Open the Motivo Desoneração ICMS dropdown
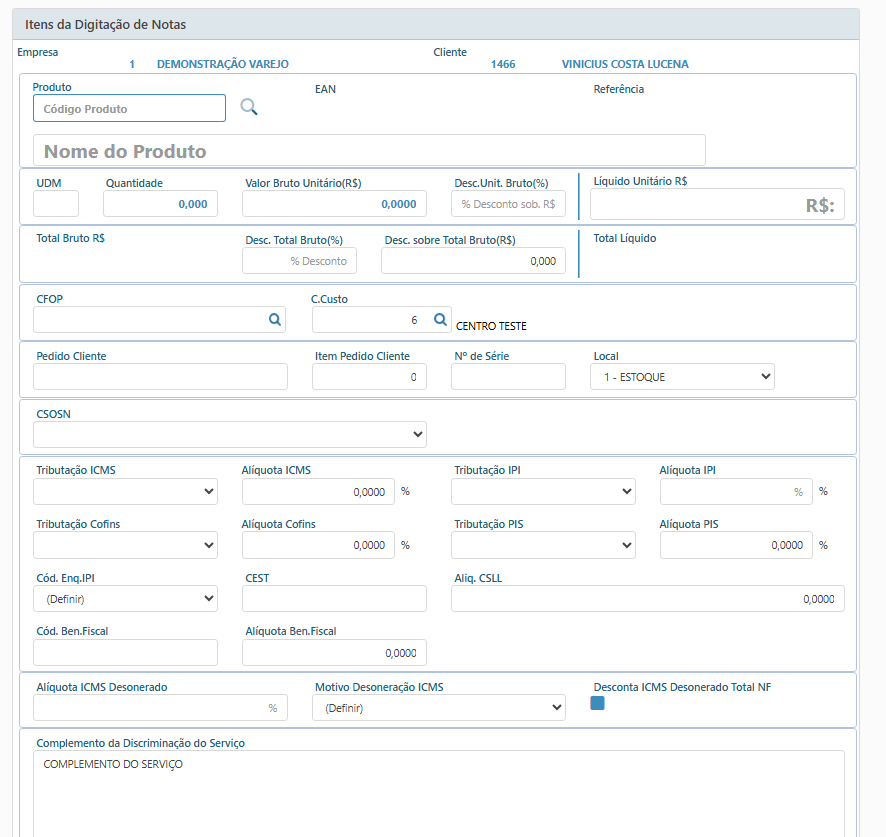The image size is (886, 837). click(x=439, y=708)
